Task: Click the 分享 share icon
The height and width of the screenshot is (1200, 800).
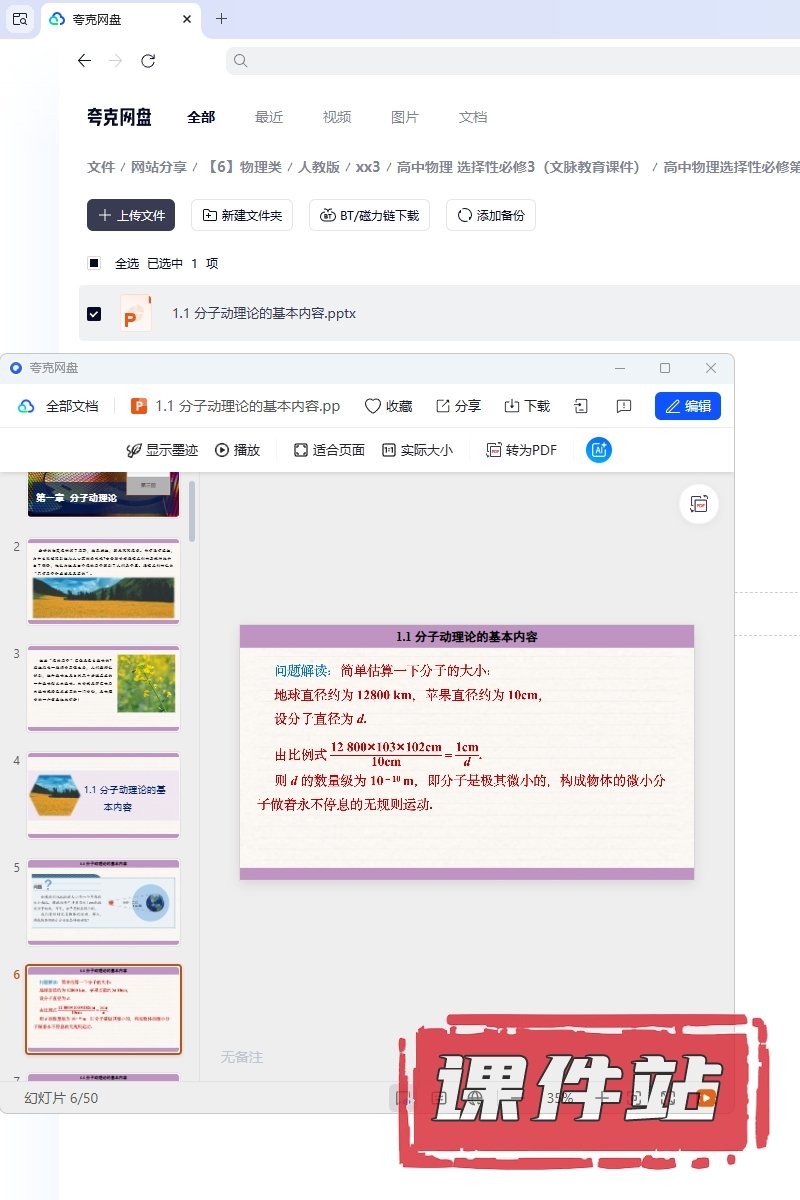Action: point(443,406)
